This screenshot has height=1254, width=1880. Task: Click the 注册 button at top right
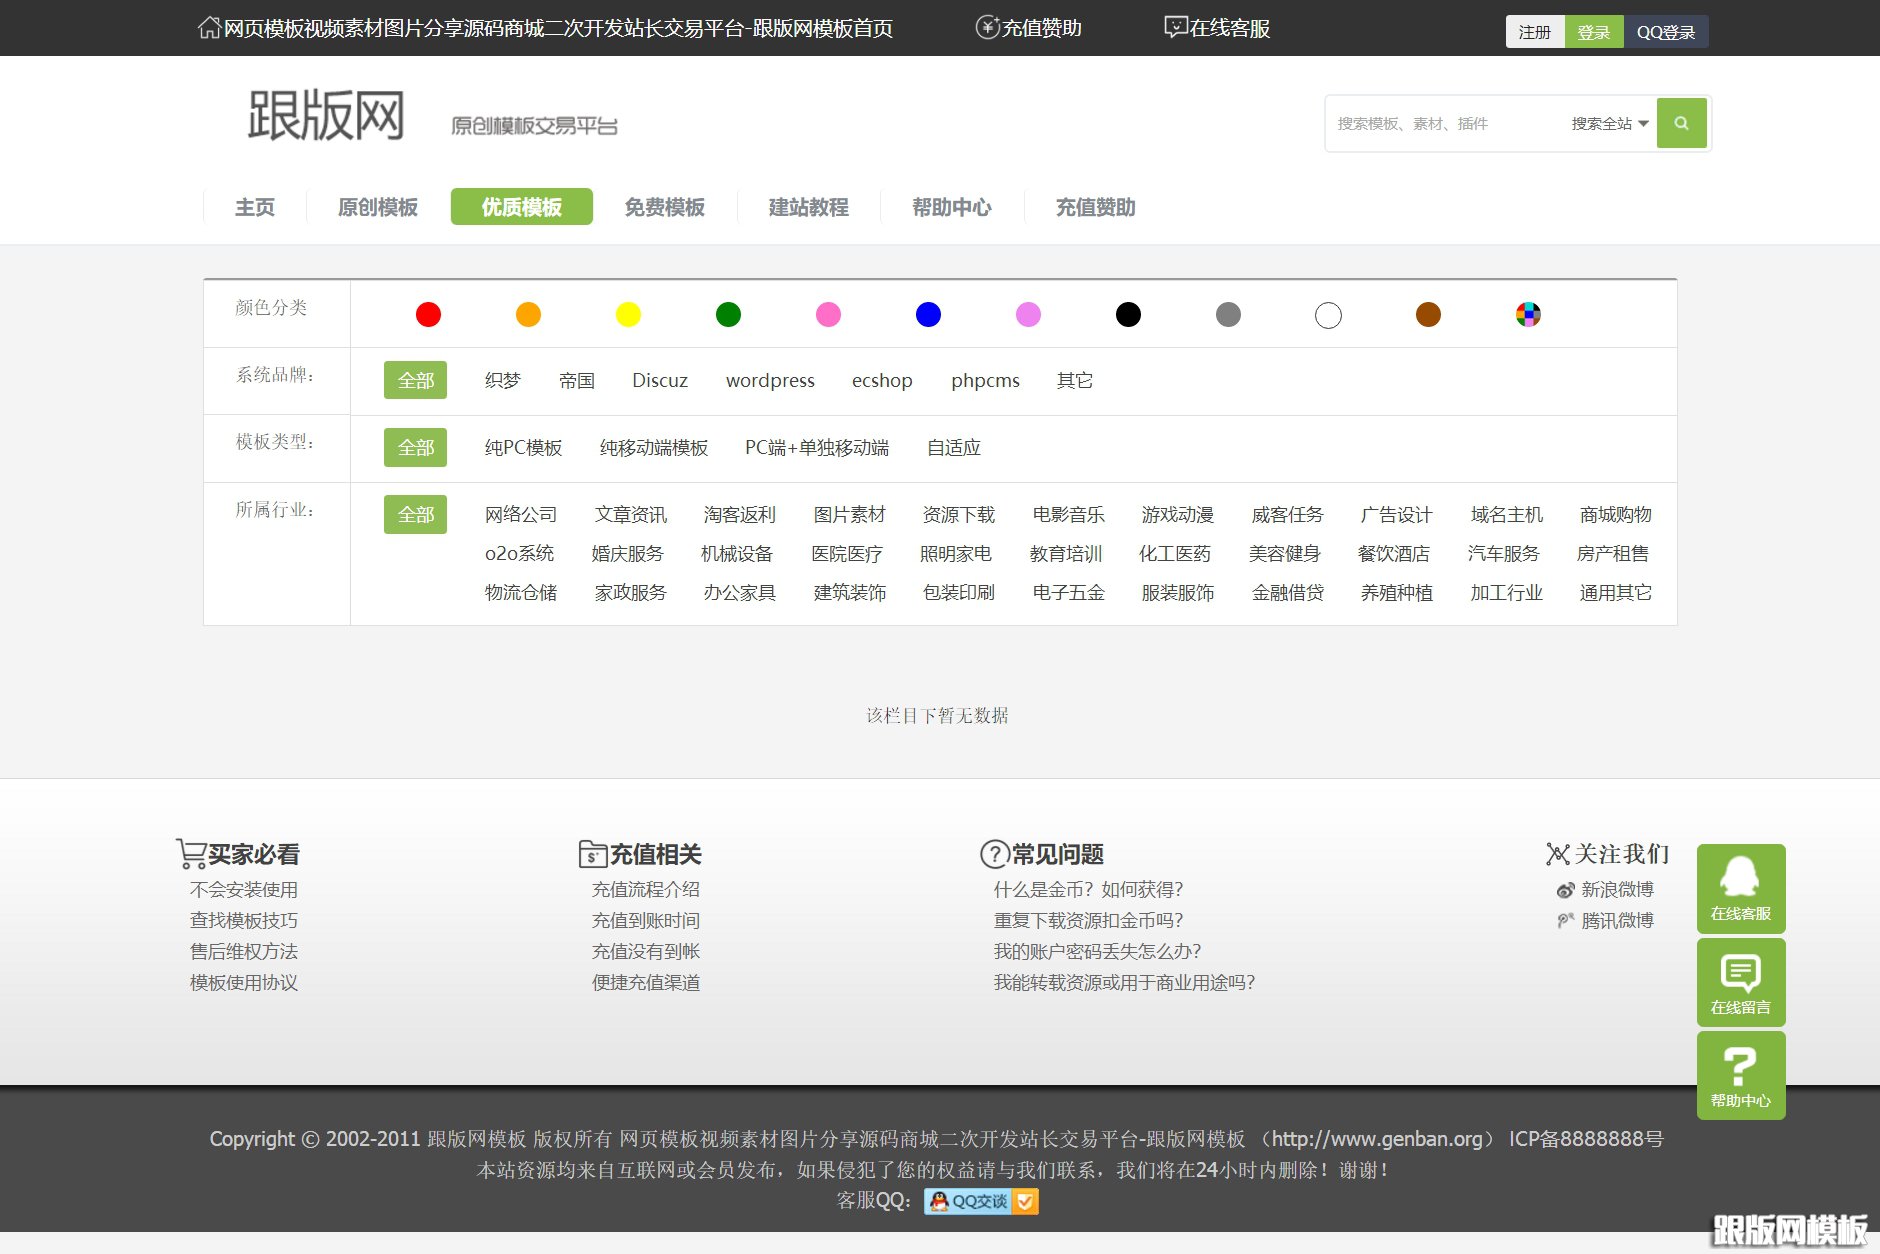click(x=1533, y=32)
